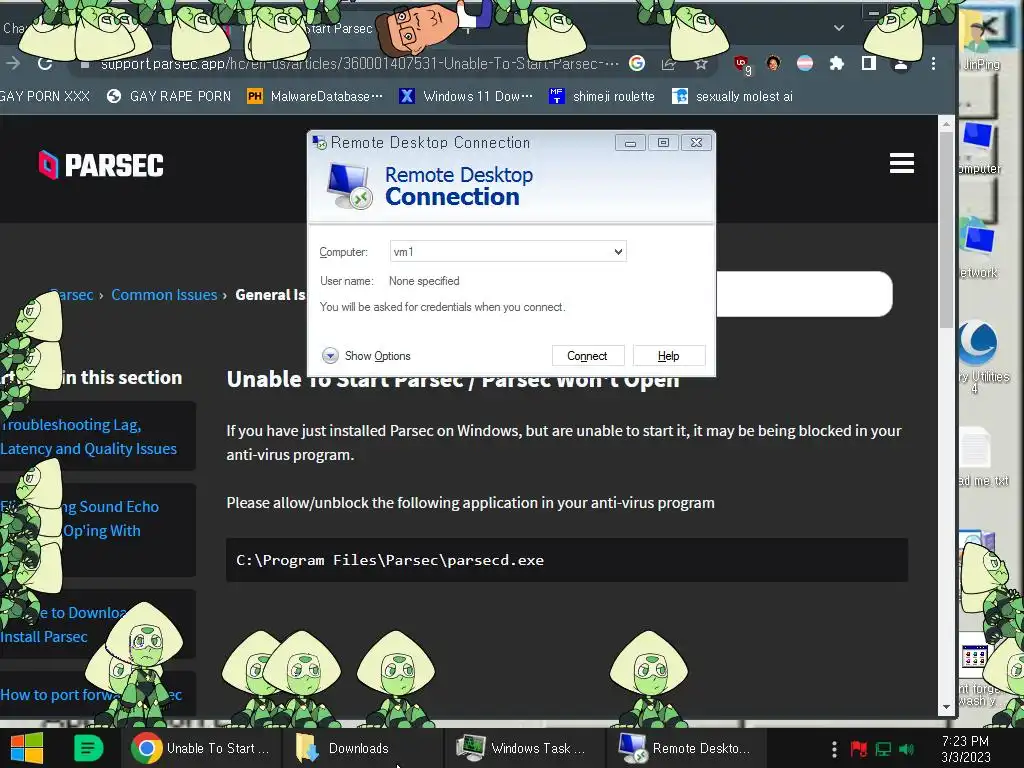Click Help in Remote Desktop Connection
Image resolution: width=1024 pixels, height=768 pixels.
[x=668, y=356]
